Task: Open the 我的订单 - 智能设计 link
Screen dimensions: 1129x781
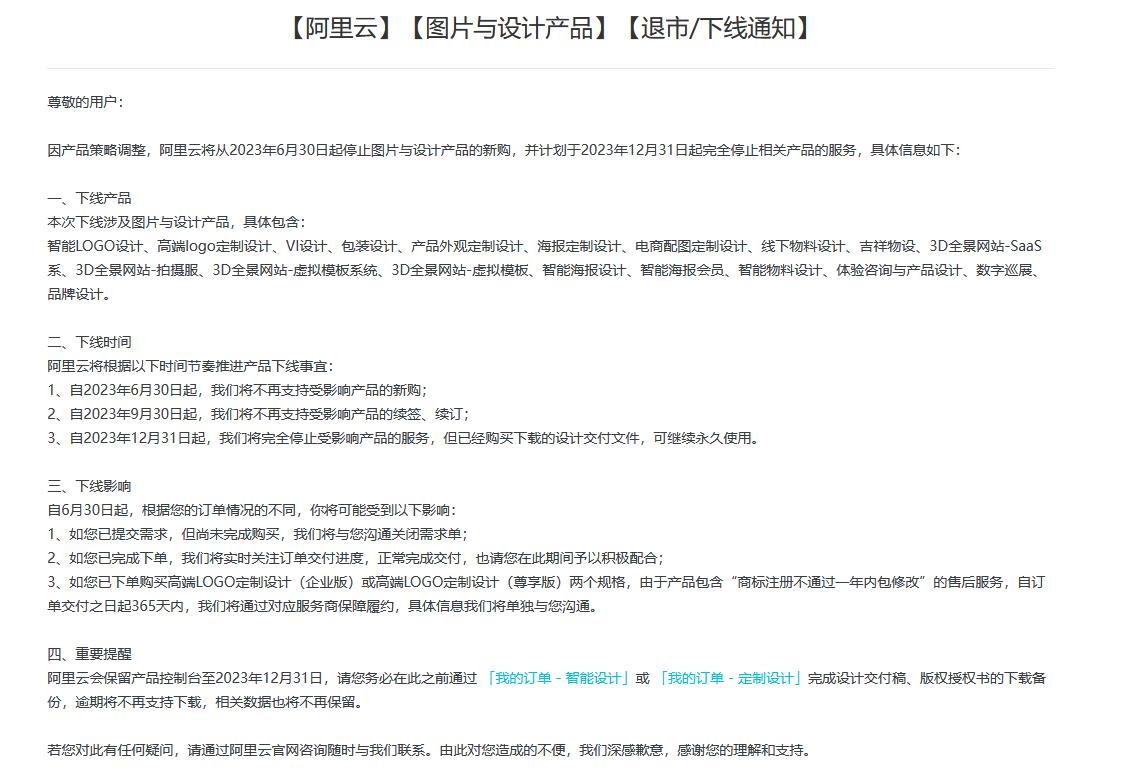Action: [x=558, y=678]
